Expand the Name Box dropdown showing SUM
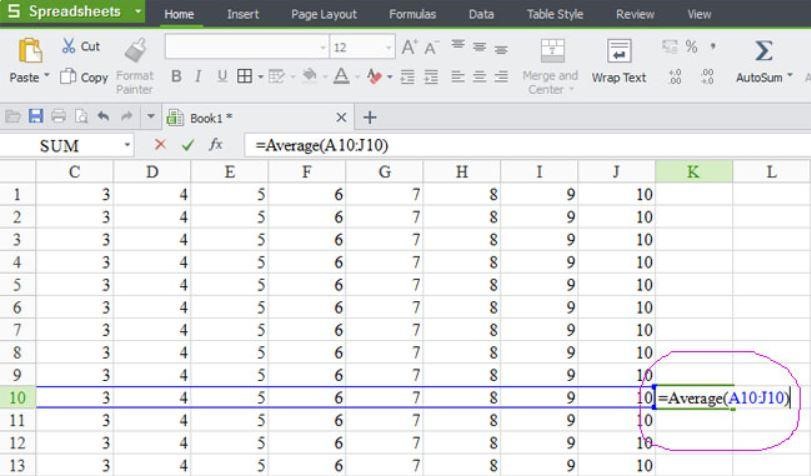The width and height of the screenshot is (811, 476). click(x=127, y=146)
